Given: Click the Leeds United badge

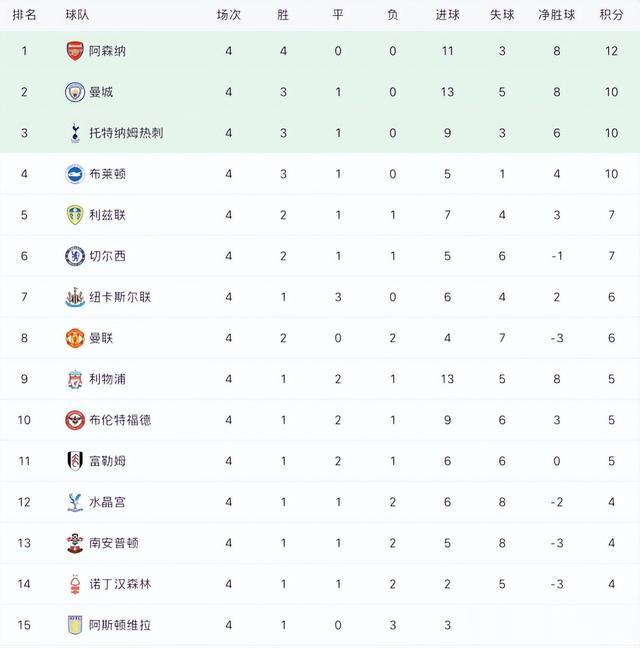Looking at the screenshot, I should click(75, 215).
